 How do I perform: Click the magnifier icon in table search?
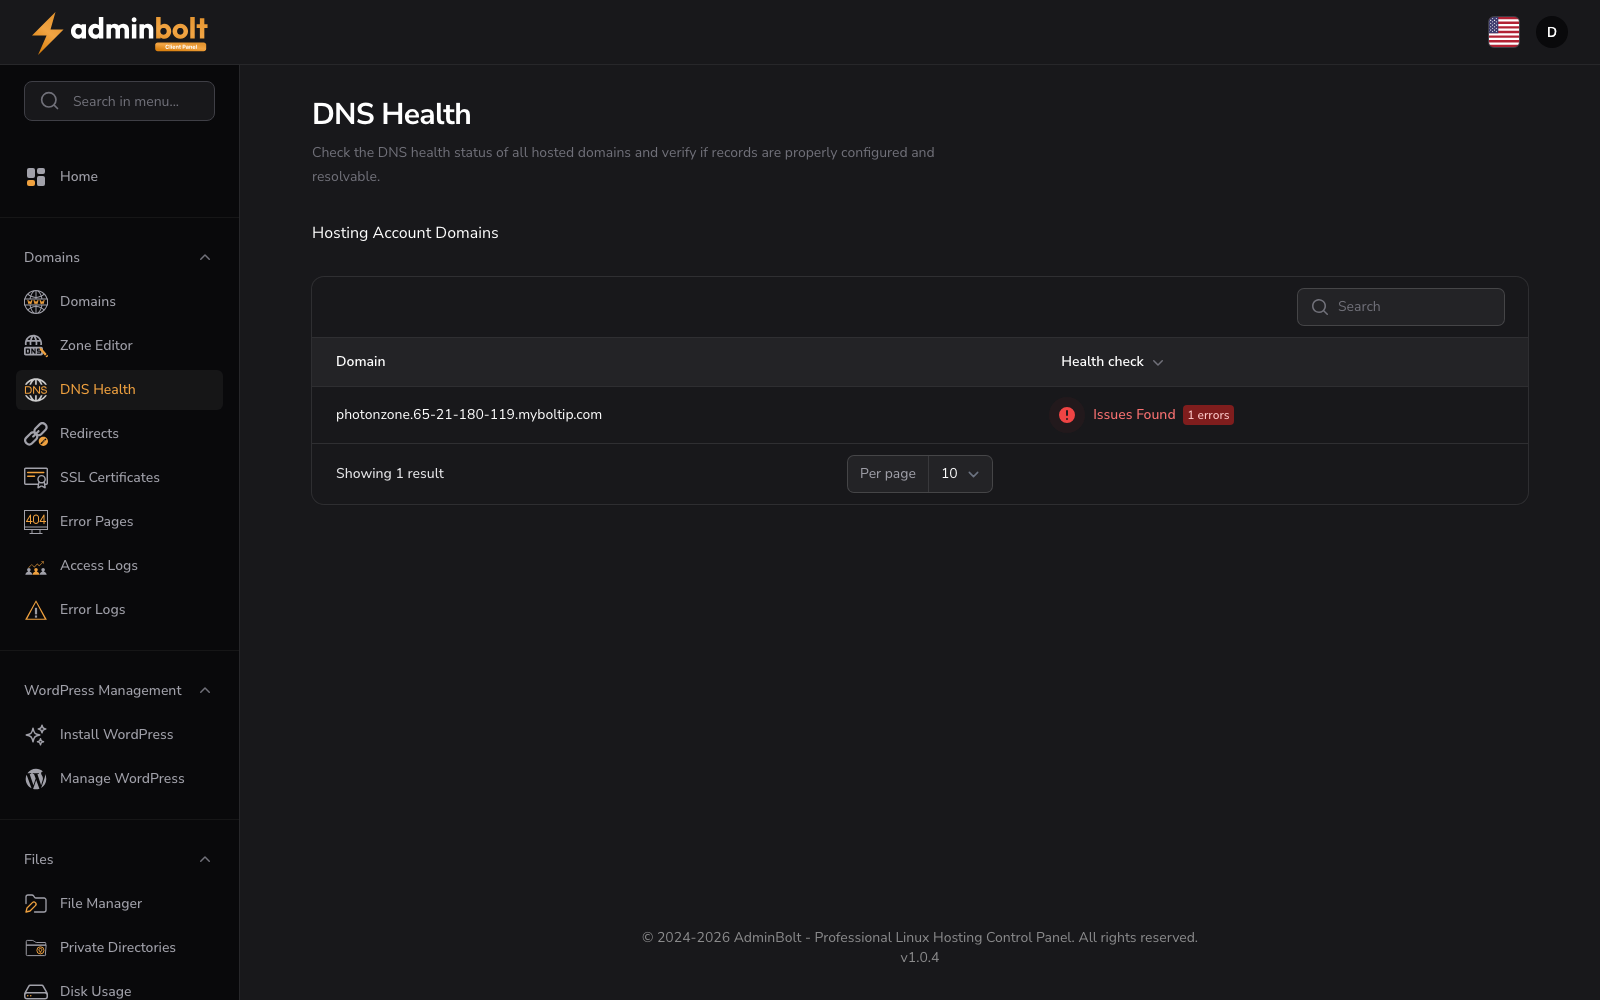(1320, 307)
